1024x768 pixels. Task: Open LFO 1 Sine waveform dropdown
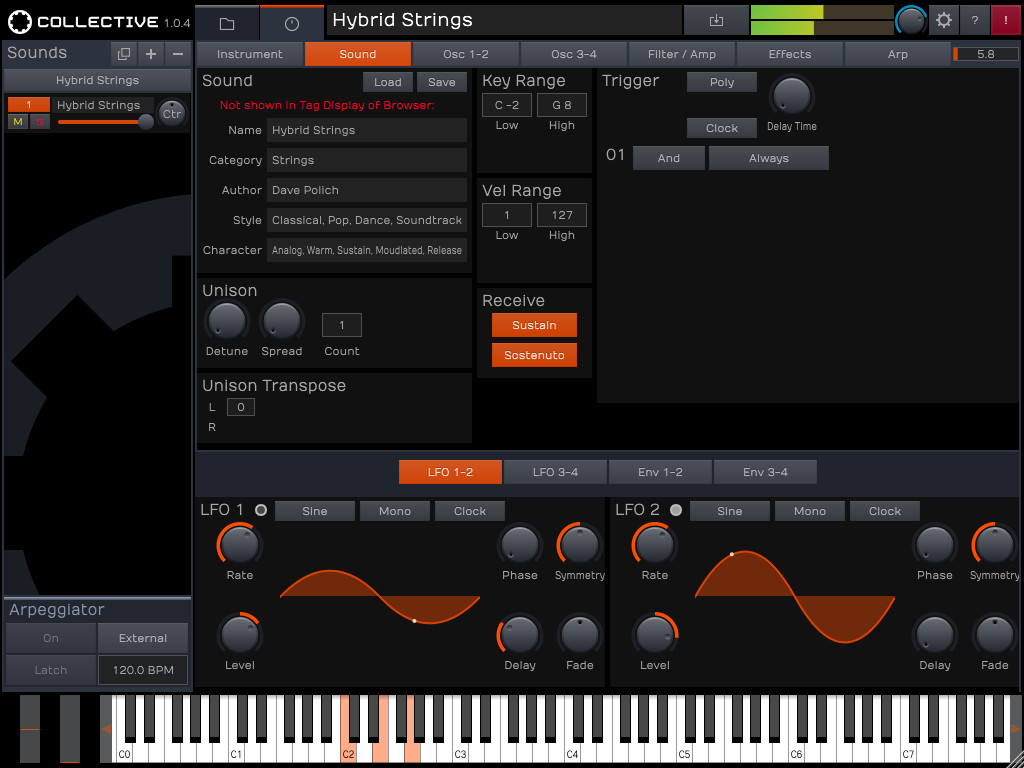pyautogui.click(x=315, y=511)
